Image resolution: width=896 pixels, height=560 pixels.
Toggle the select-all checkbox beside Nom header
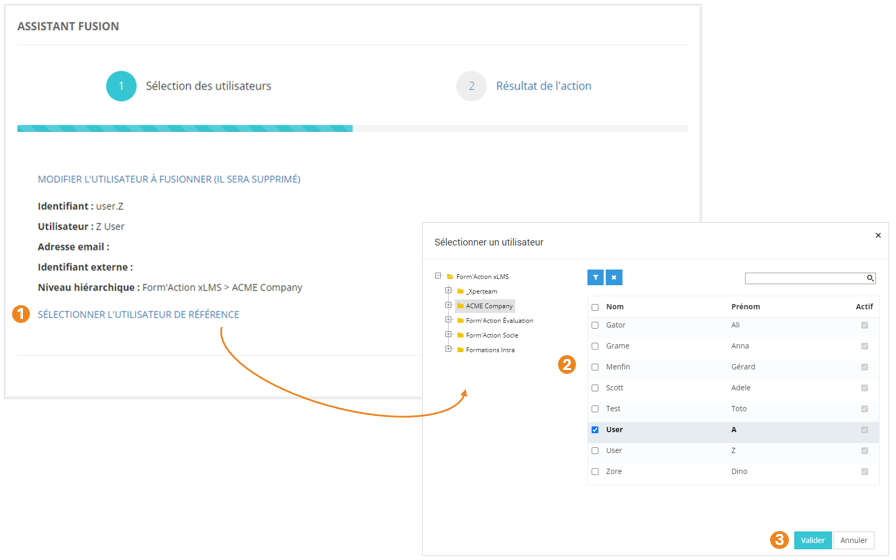click(595, 307)
